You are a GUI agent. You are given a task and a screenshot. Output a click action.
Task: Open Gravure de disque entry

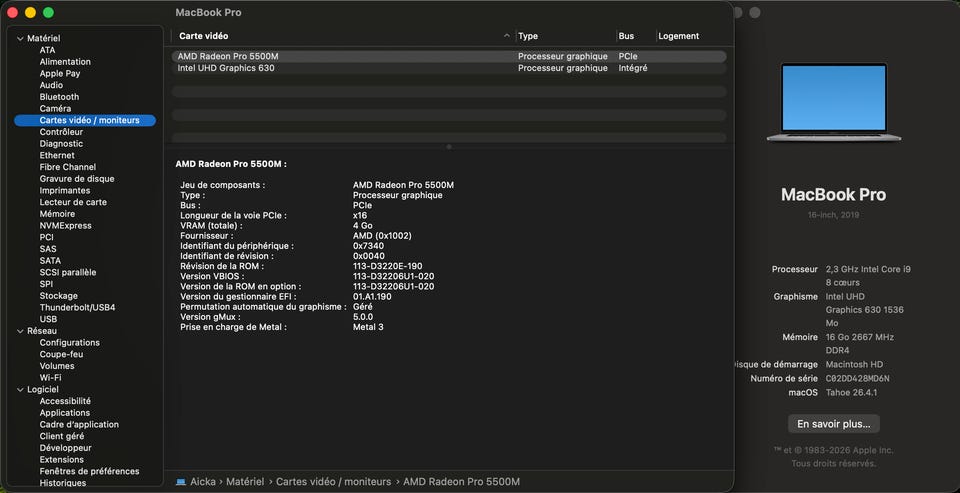click(x=77, y=179)
